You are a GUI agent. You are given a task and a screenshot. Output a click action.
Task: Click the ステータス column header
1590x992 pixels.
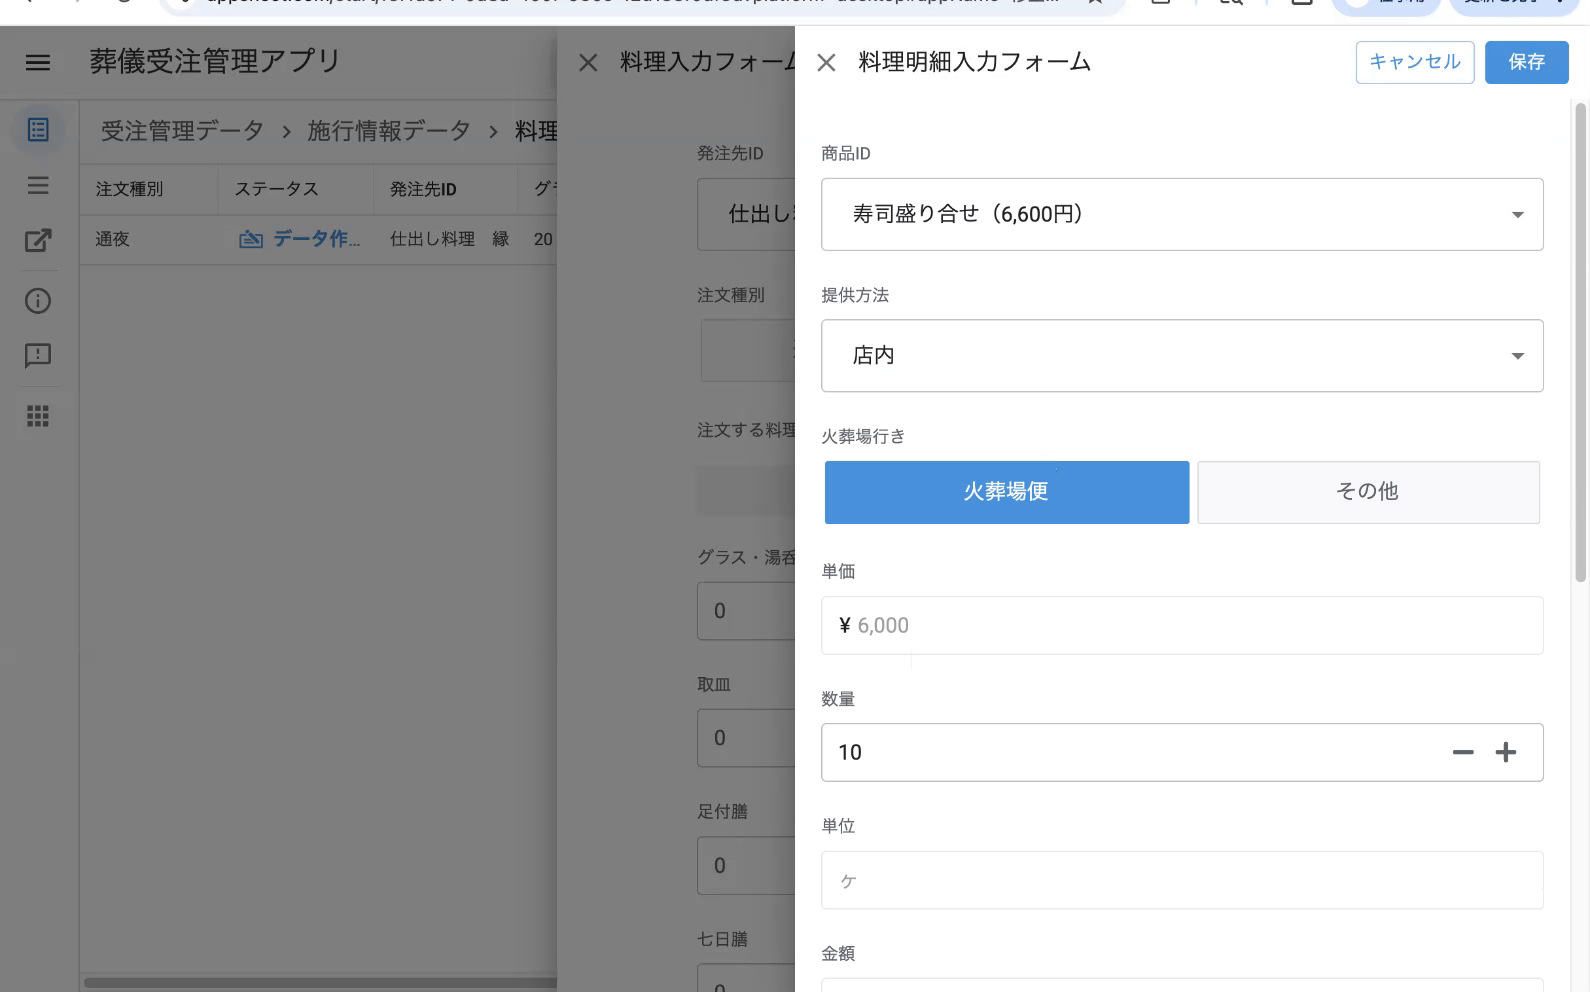tap(276, 189)
